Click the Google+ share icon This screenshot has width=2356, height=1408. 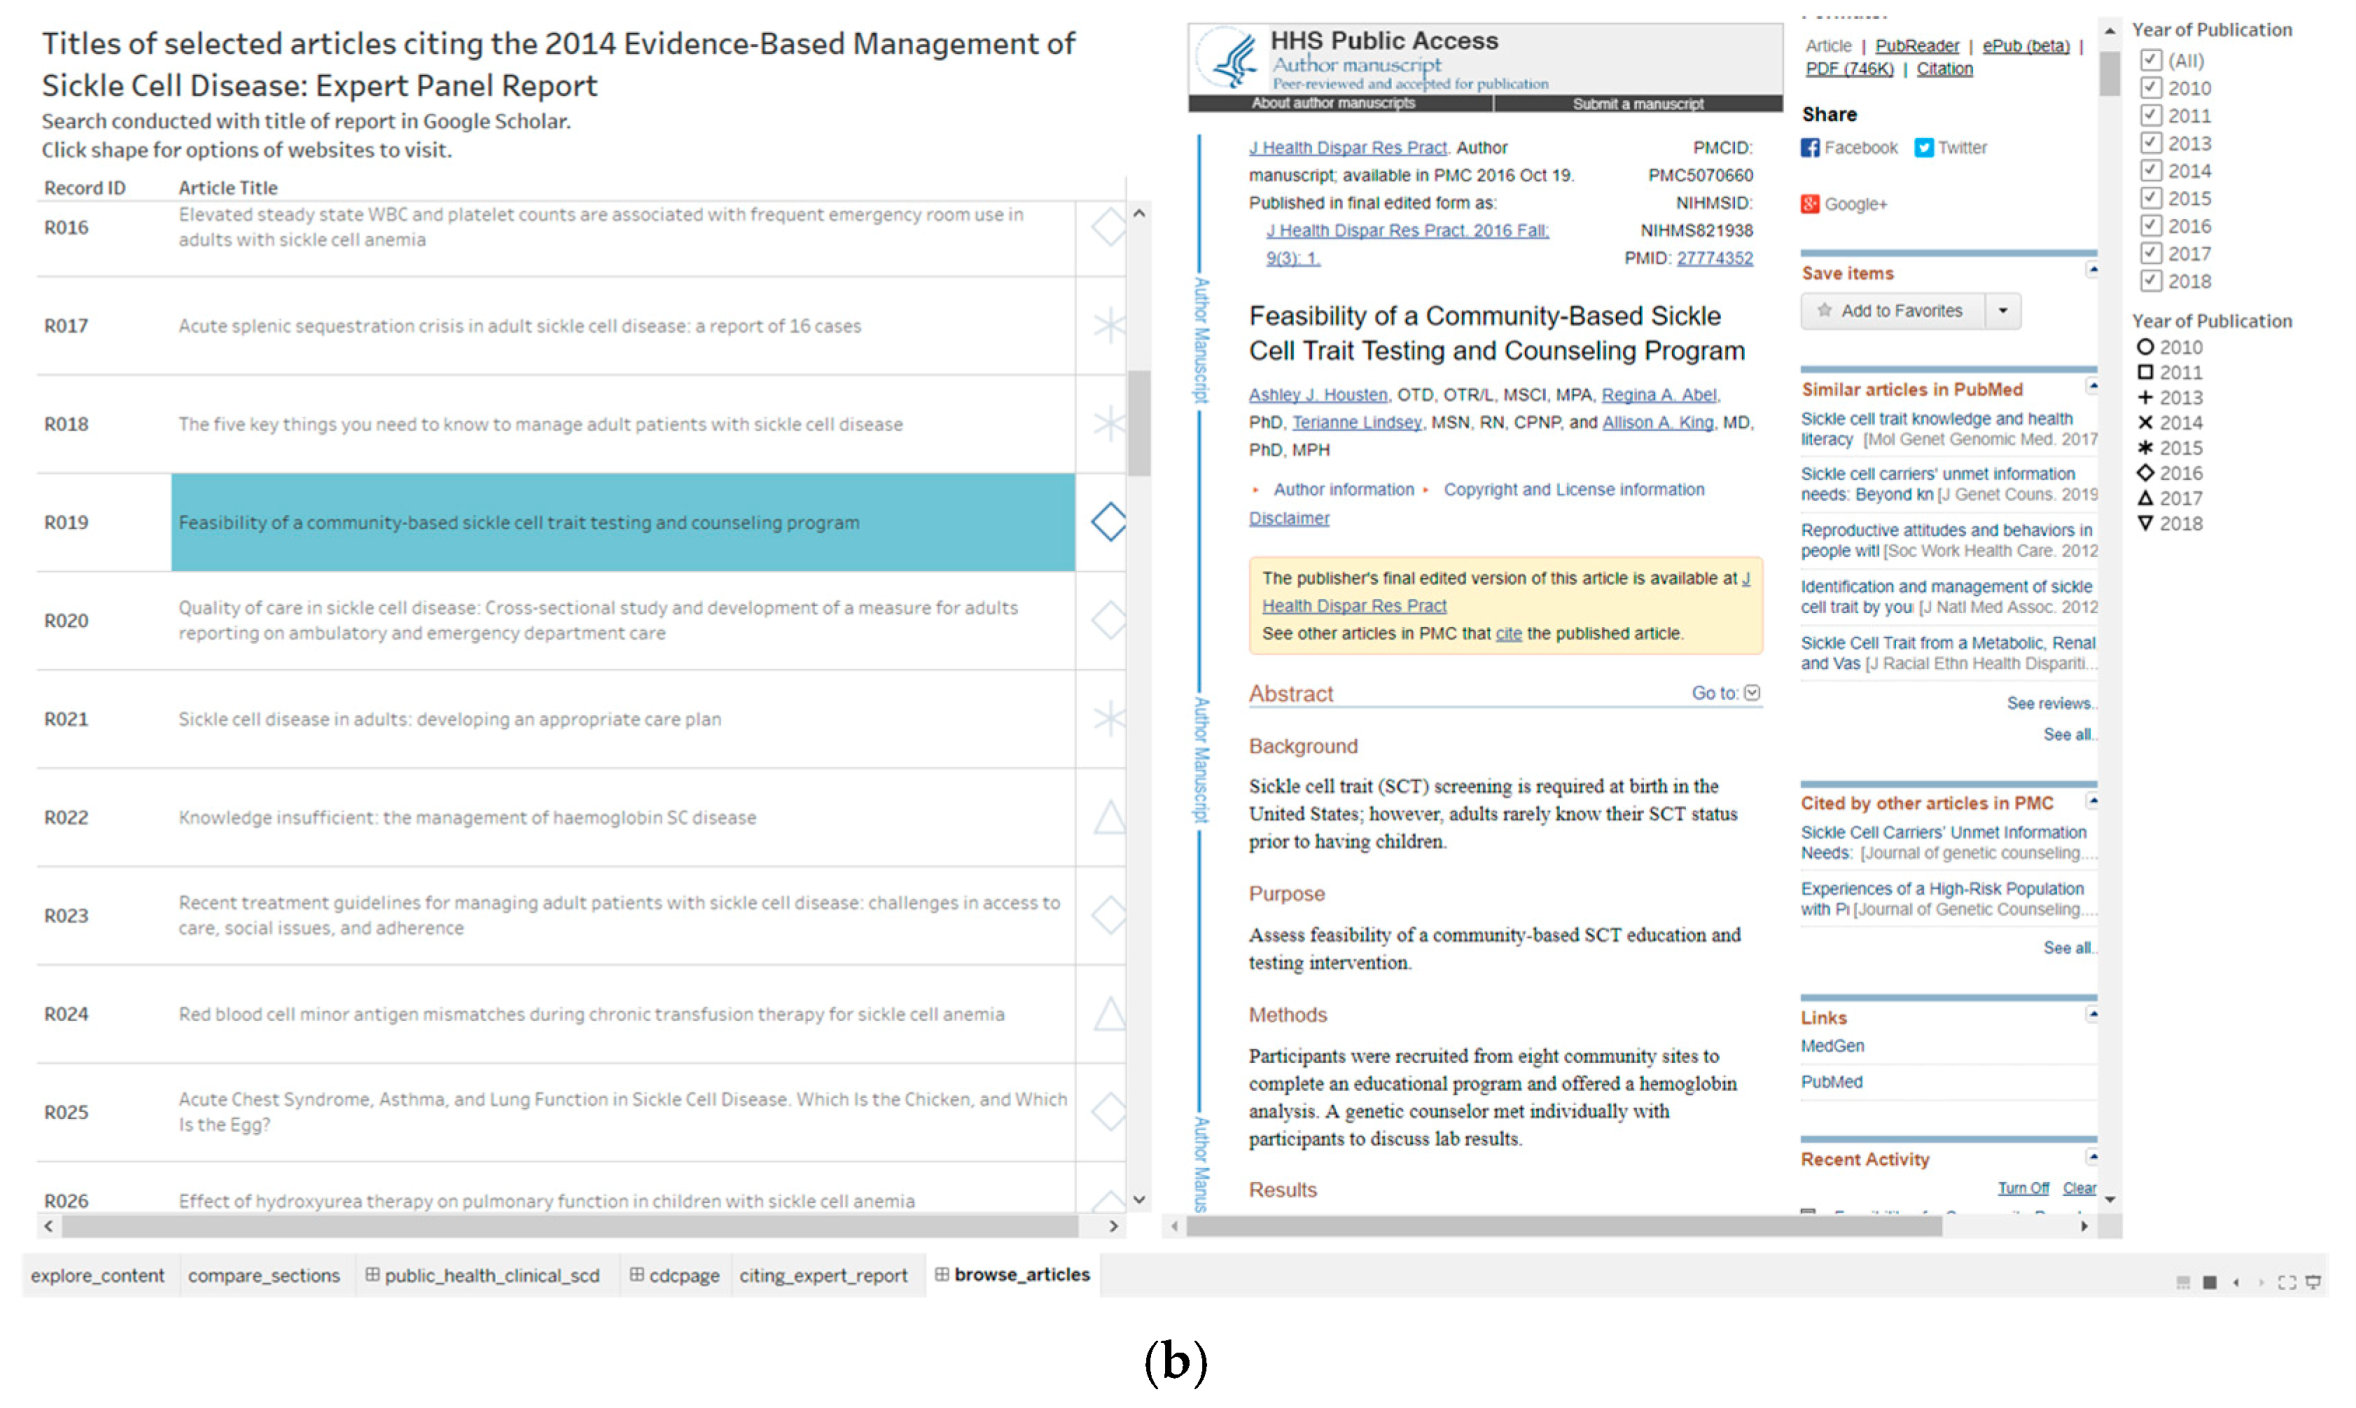click(1810, 204)
